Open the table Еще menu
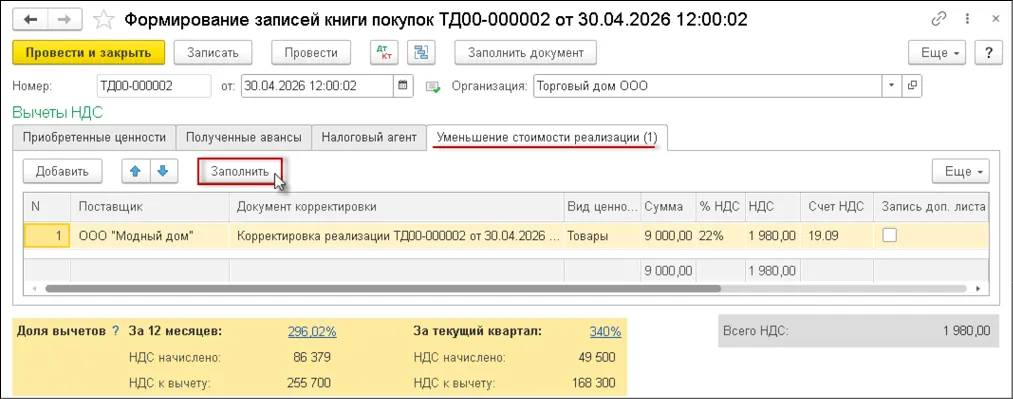Screen dimensions: 1013x399 tap(962, 172)
